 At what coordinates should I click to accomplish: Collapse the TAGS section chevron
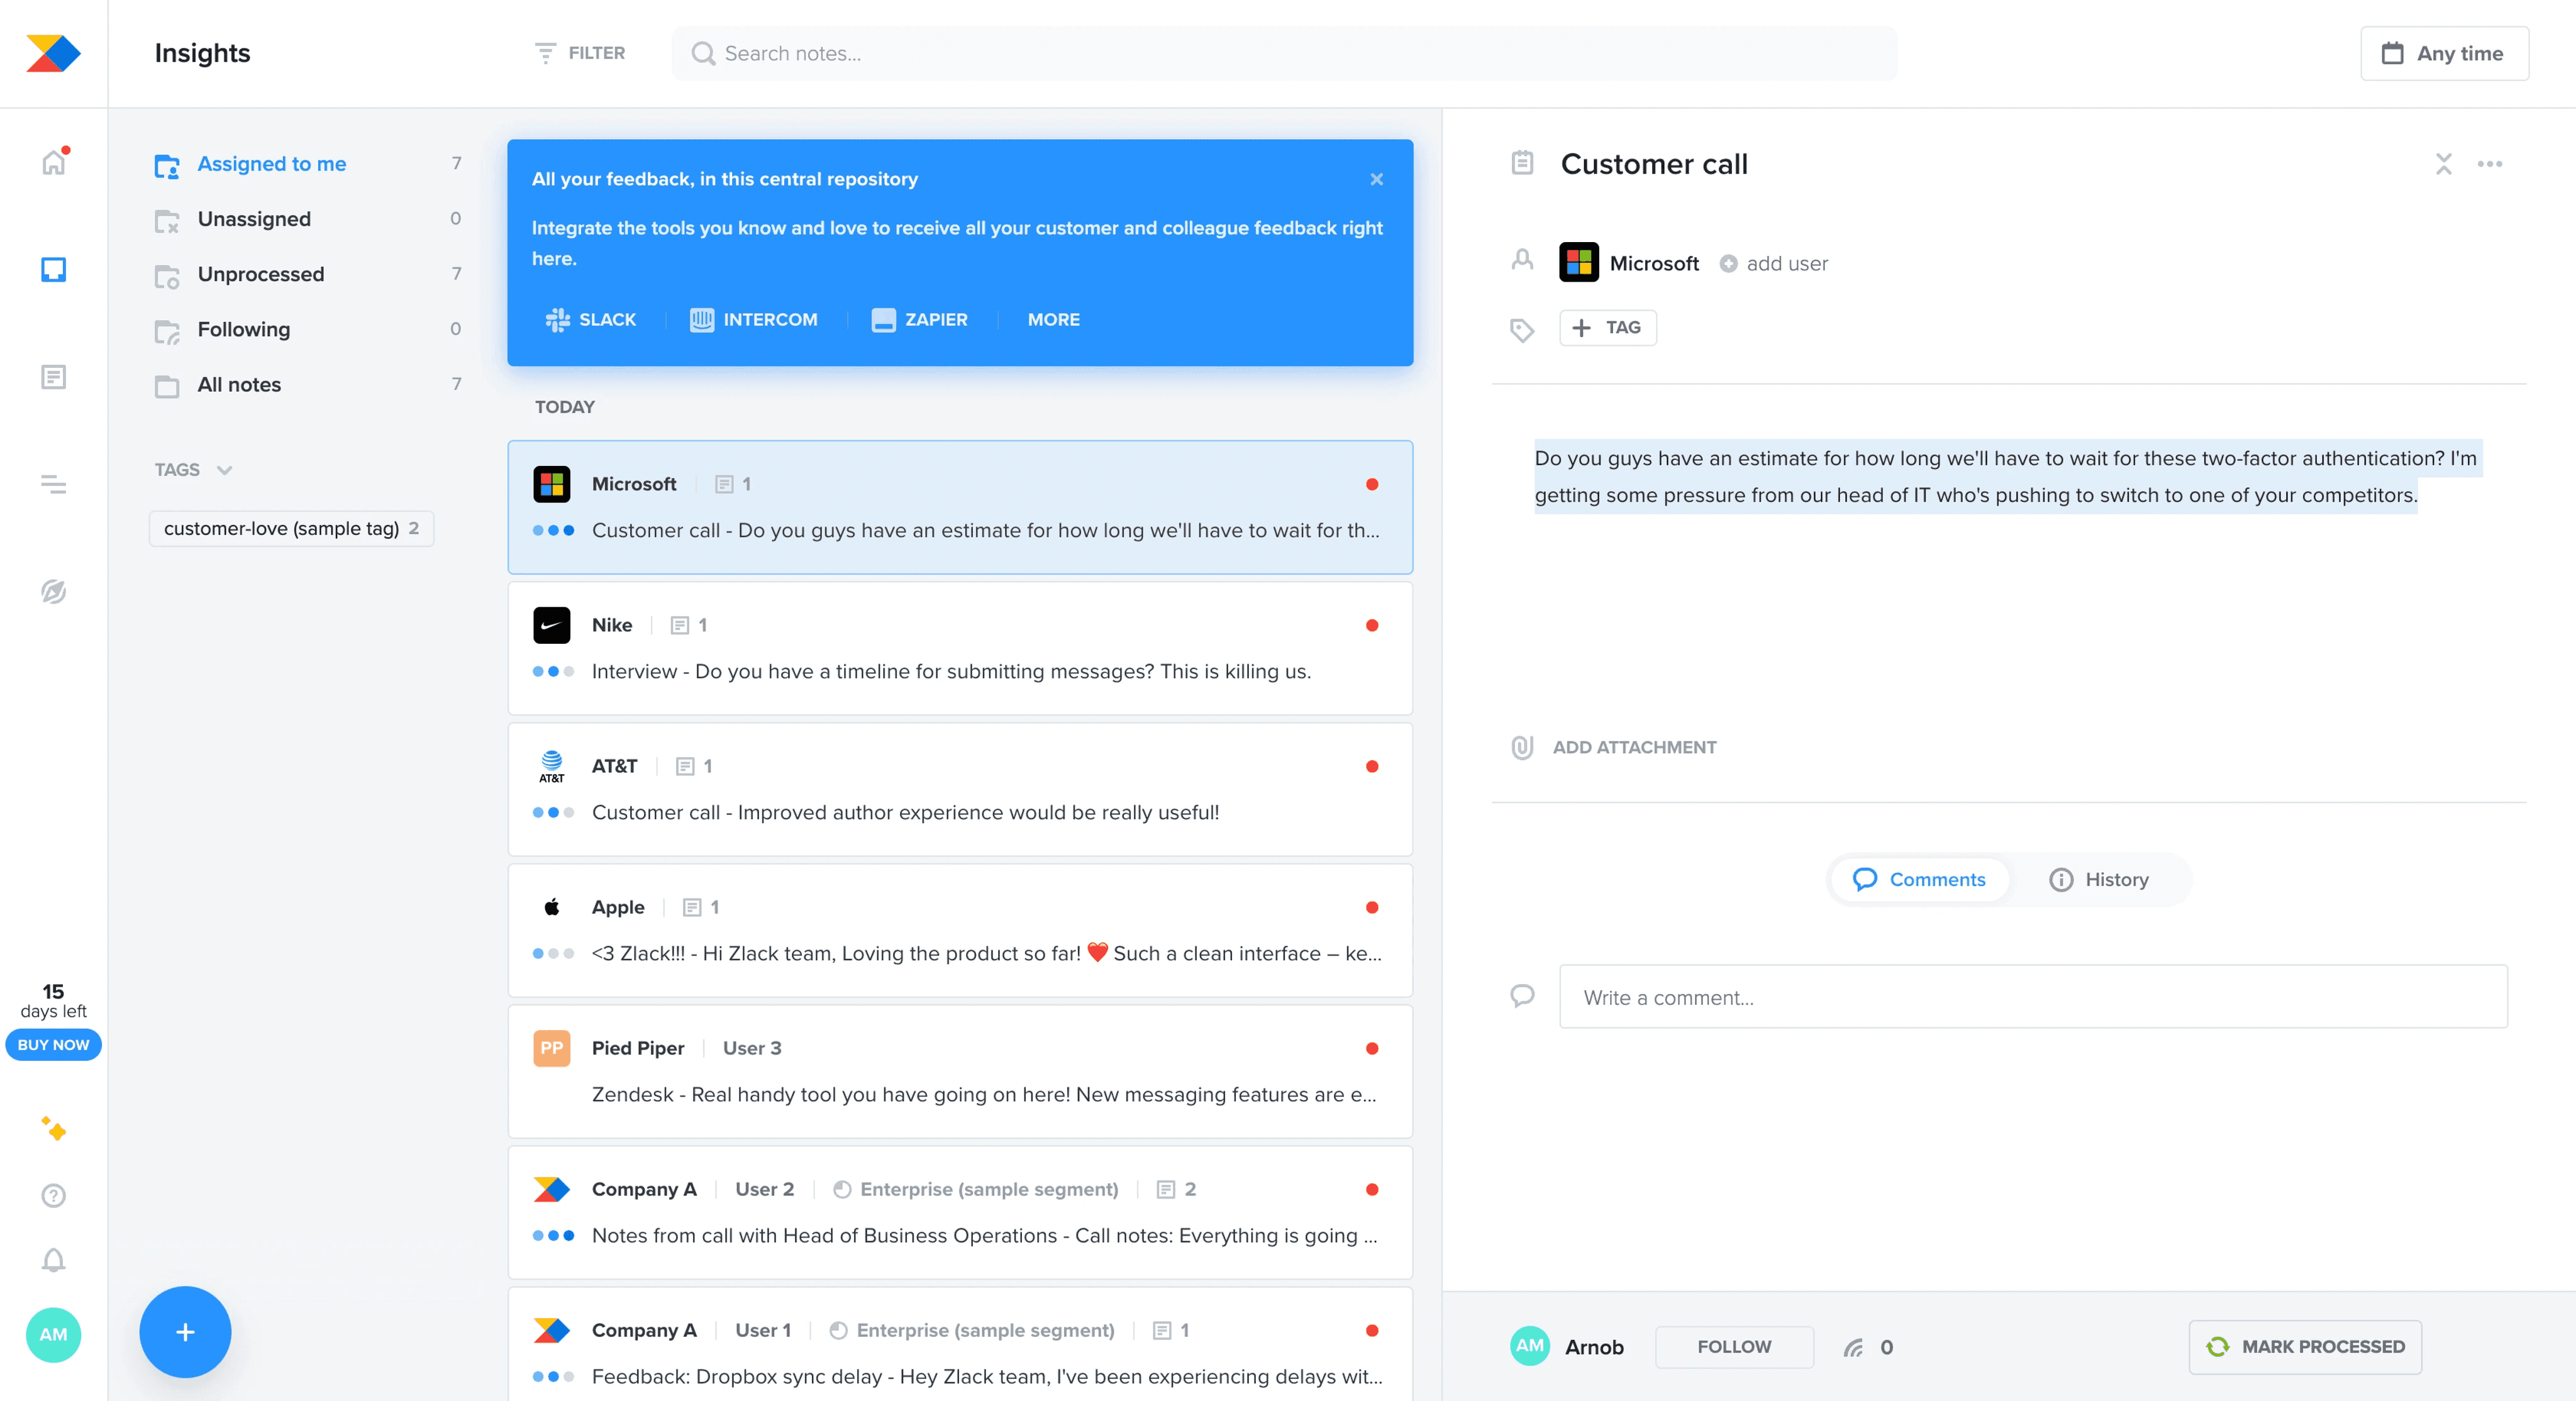pyautogui.click(x=224, y=470)
